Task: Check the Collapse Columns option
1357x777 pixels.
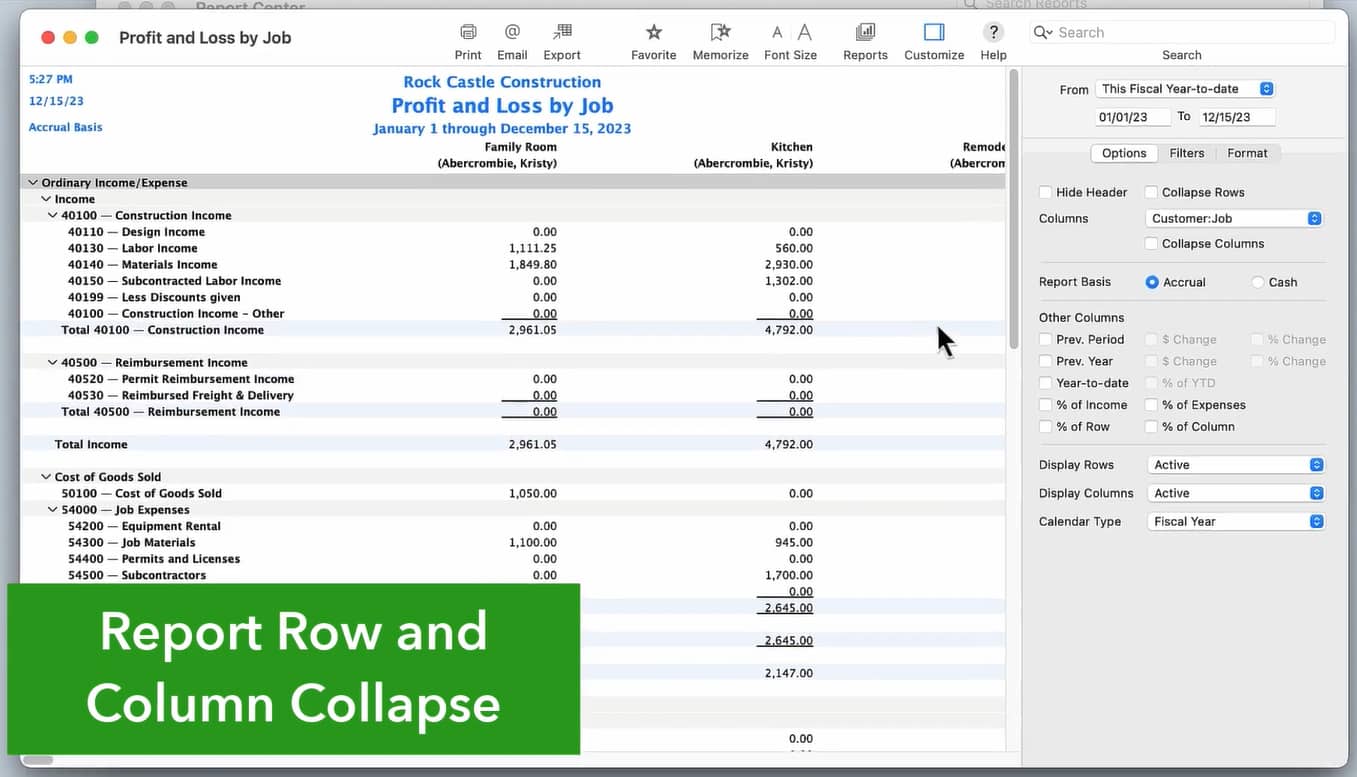Action: click(x=1151, y=243)
